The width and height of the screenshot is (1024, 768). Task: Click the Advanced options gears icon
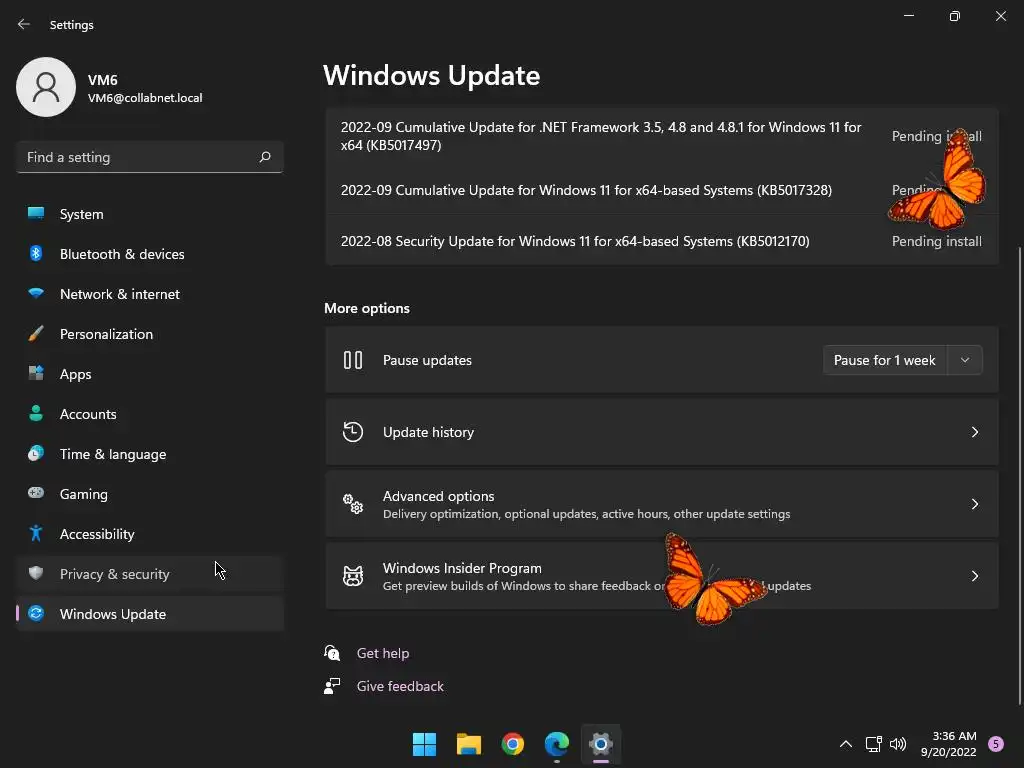[353, 504]
